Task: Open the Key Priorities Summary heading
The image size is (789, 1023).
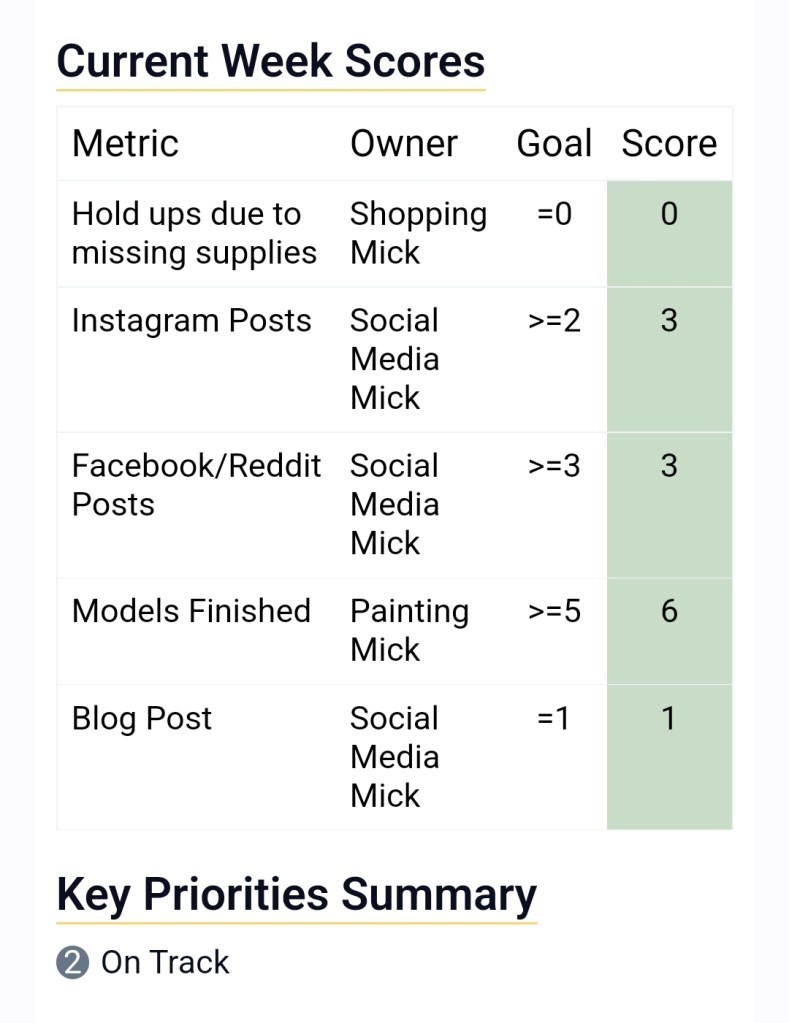Action: point(296,894)
